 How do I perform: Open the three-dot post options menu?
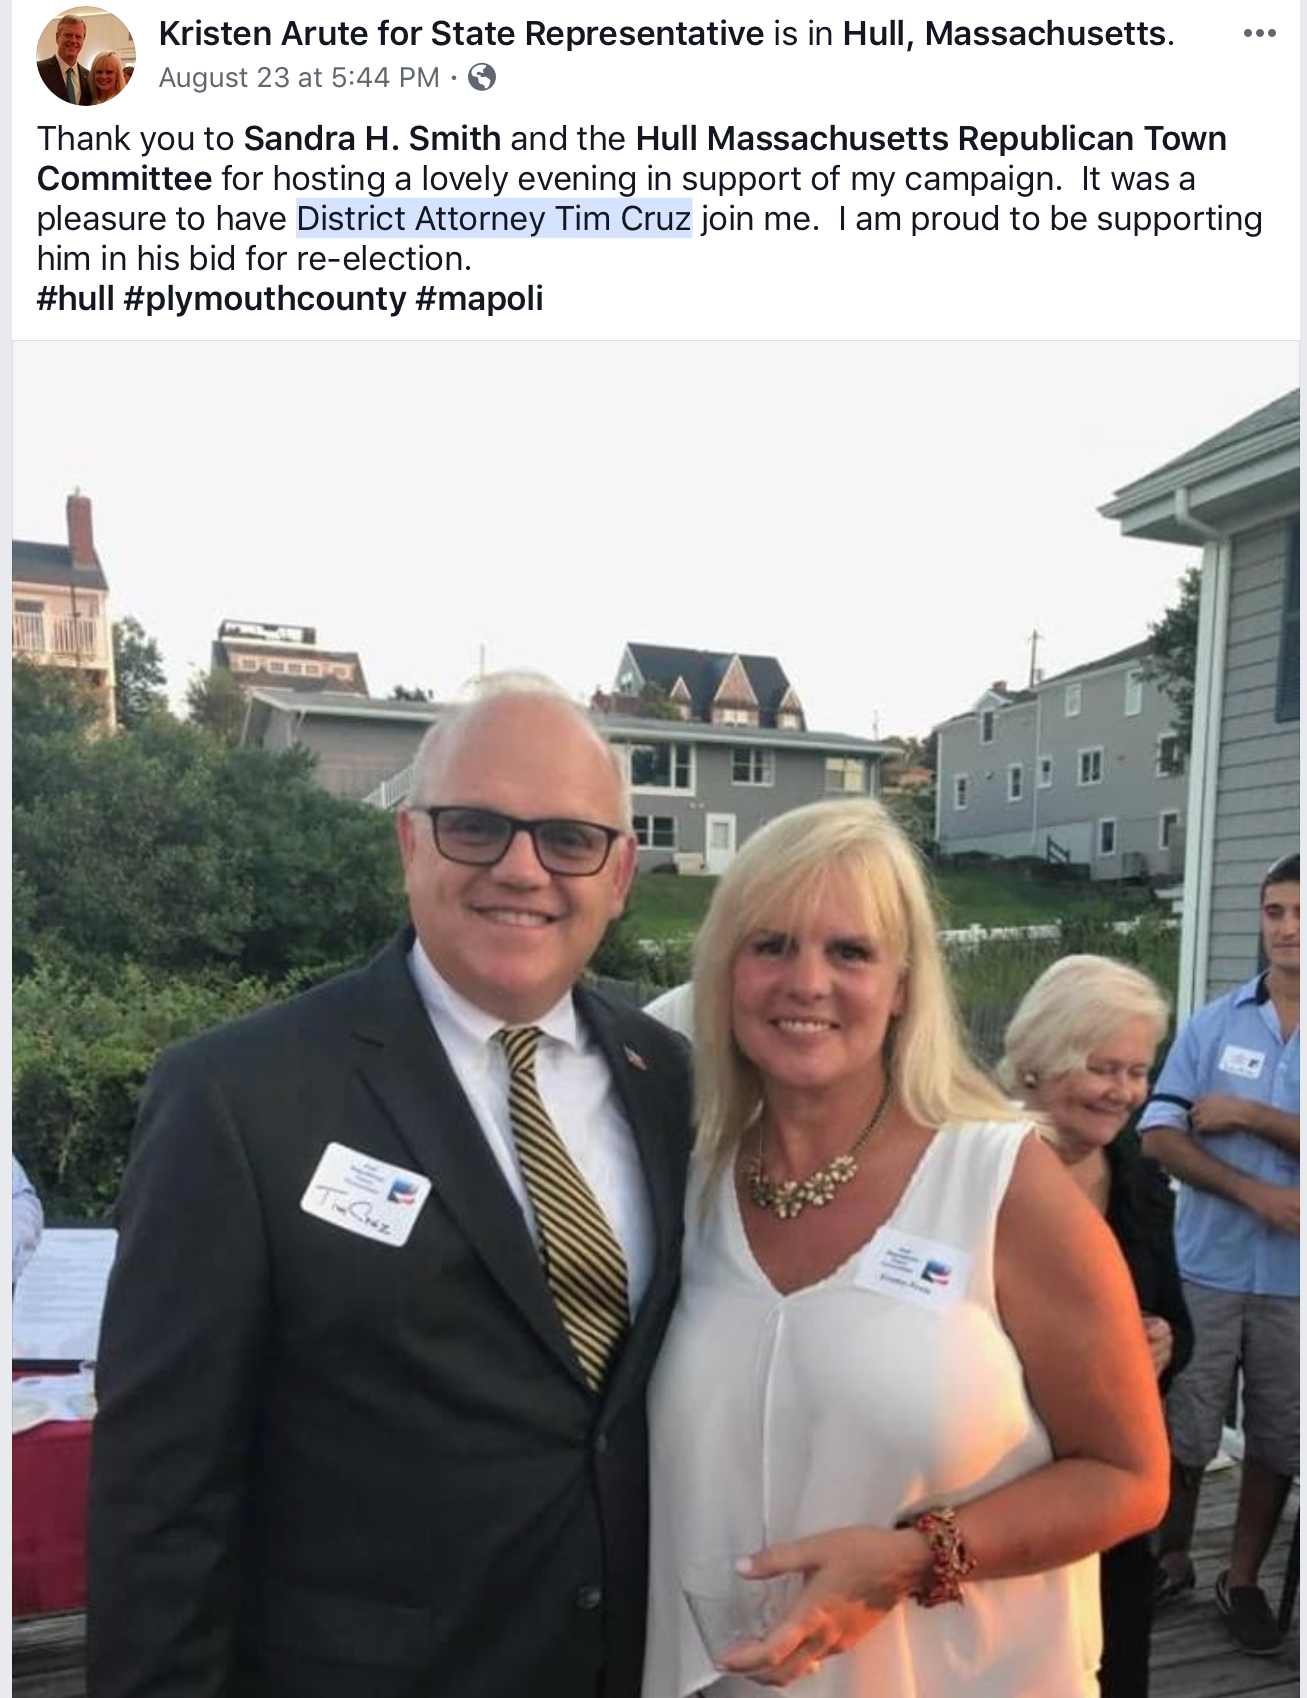coord(1259,34)
